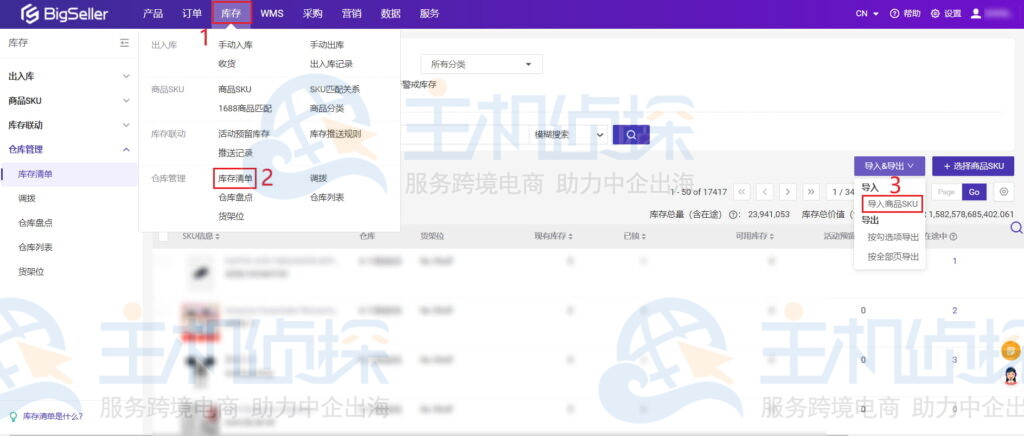Choose 按全部页导出 export option
The width and height of the screenshot is (1024, 436).
click(x=893, y=257)
